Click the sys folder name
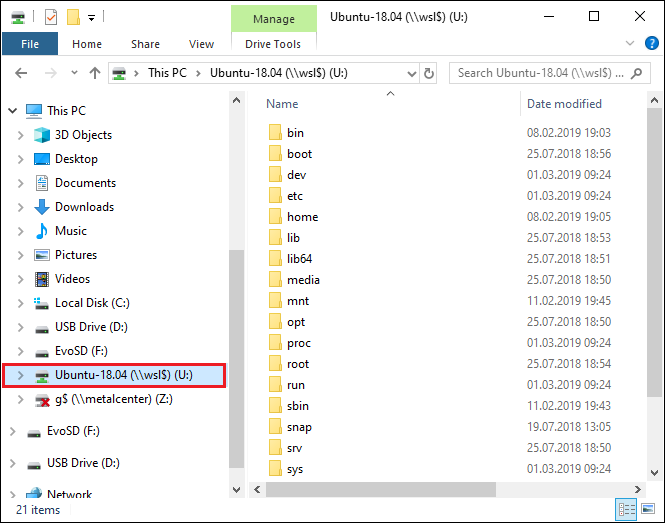Viewport: 665px width, 523px height. (295, 469)
